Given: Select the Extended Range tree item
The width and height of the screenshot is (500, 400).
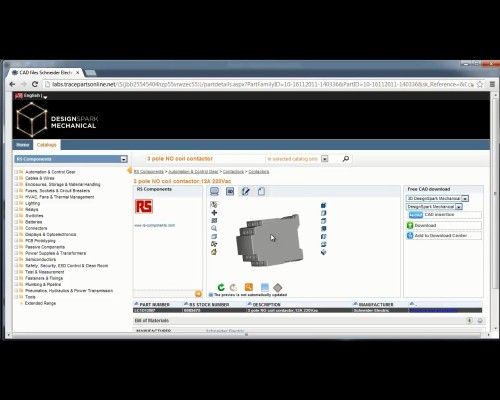Looking at the screenshot, I should point(40,303).
